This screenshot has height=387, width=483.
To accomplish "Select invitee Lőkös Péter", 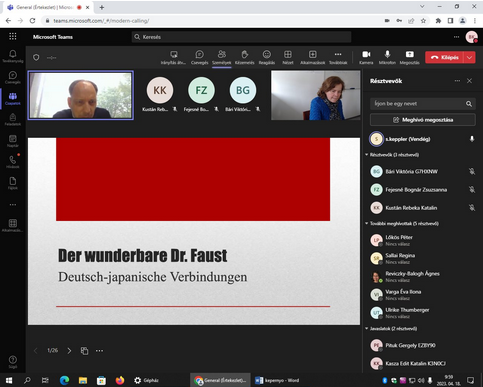I will (423, 240).
